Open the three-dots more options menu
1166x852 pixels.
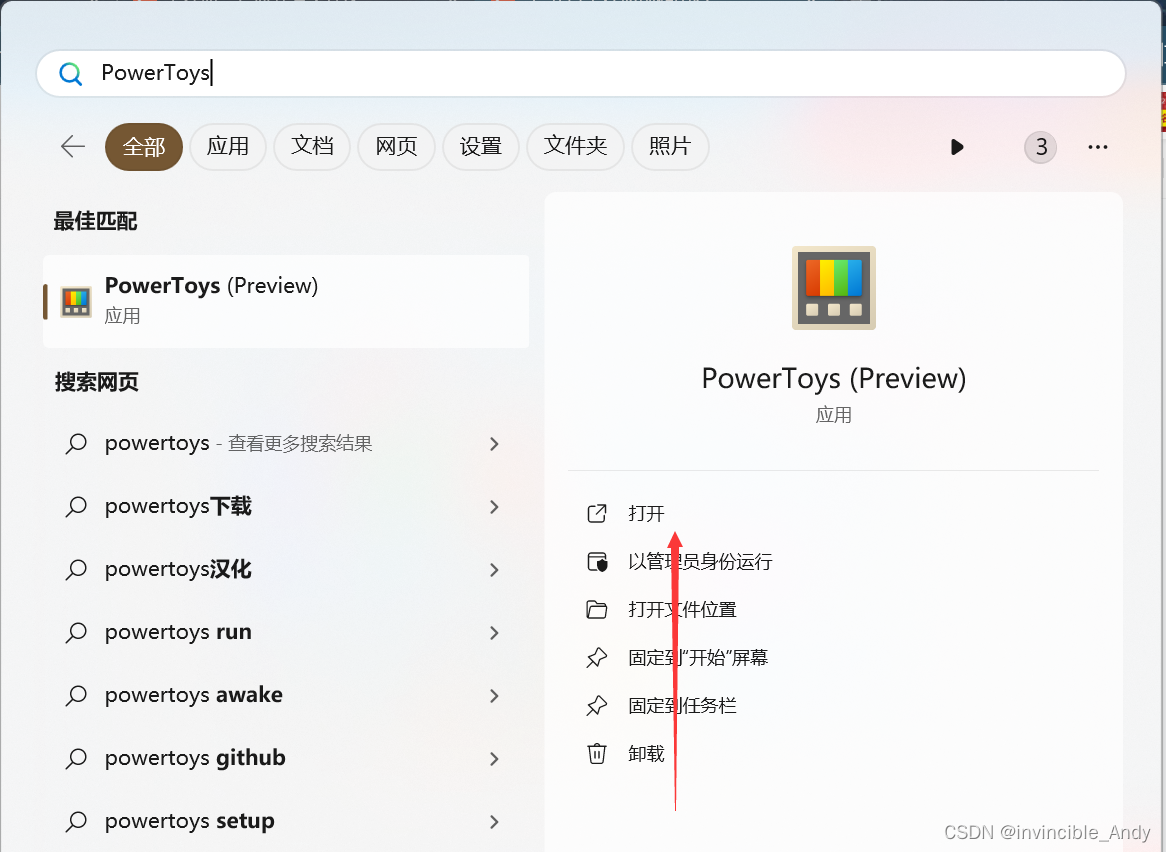pyautogui.click(x=1098, y=147)
